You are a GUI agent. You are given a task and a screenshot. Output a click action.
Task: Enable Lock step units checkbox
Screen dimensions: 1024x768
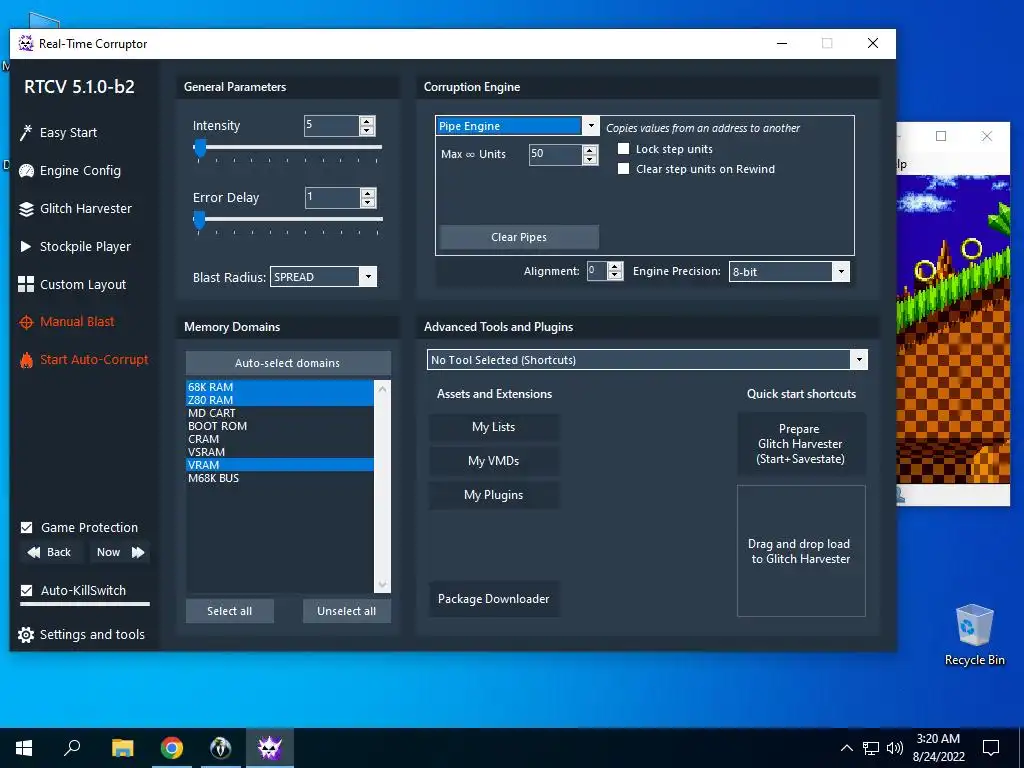pos(624,149)
